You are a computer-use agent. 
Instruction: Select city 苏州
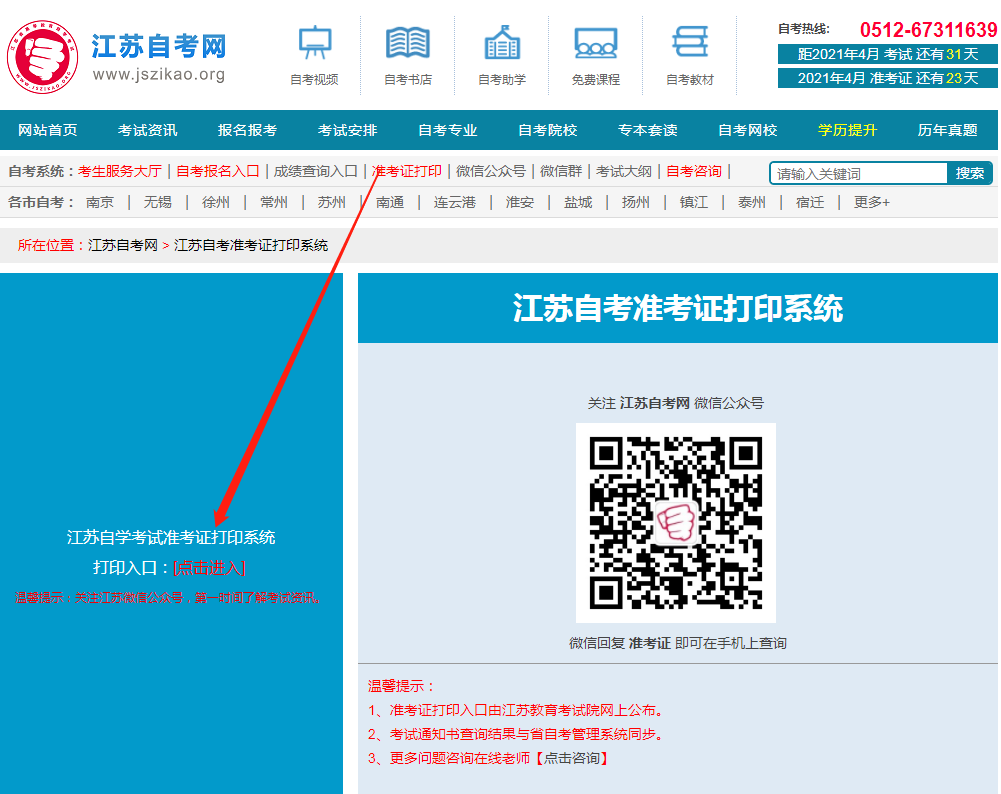pyautogui.click(x=332, y=202)
